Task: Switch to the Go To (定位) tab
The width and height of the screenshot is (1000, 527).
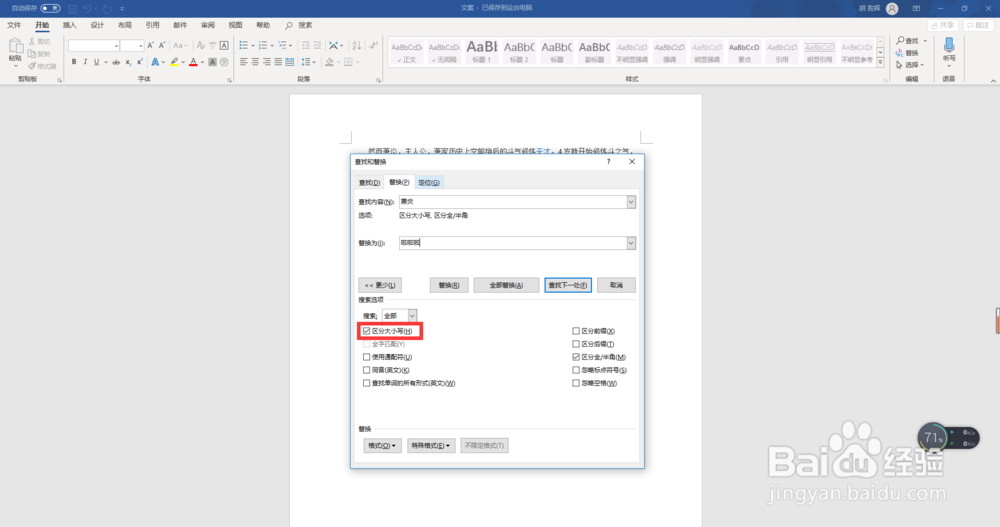Action: tap(429, 182)
